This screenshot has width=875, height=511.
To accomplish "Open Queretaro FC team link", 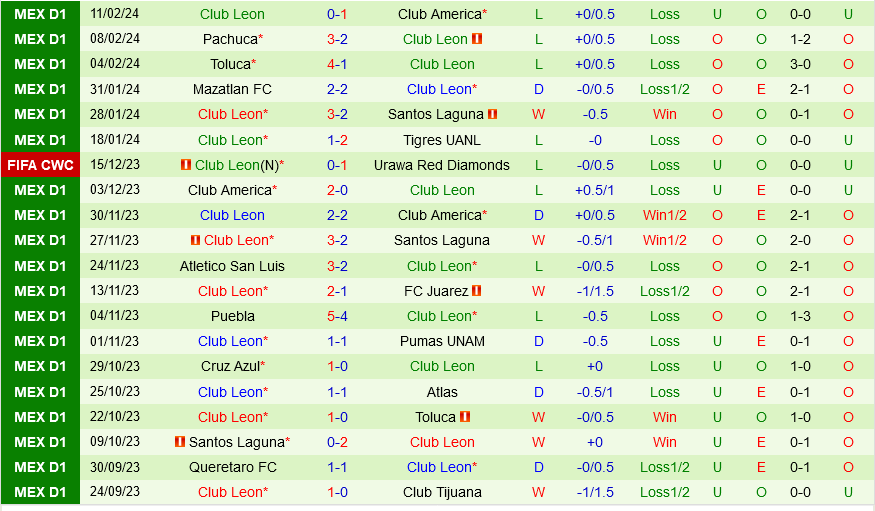I will point(232,467).
